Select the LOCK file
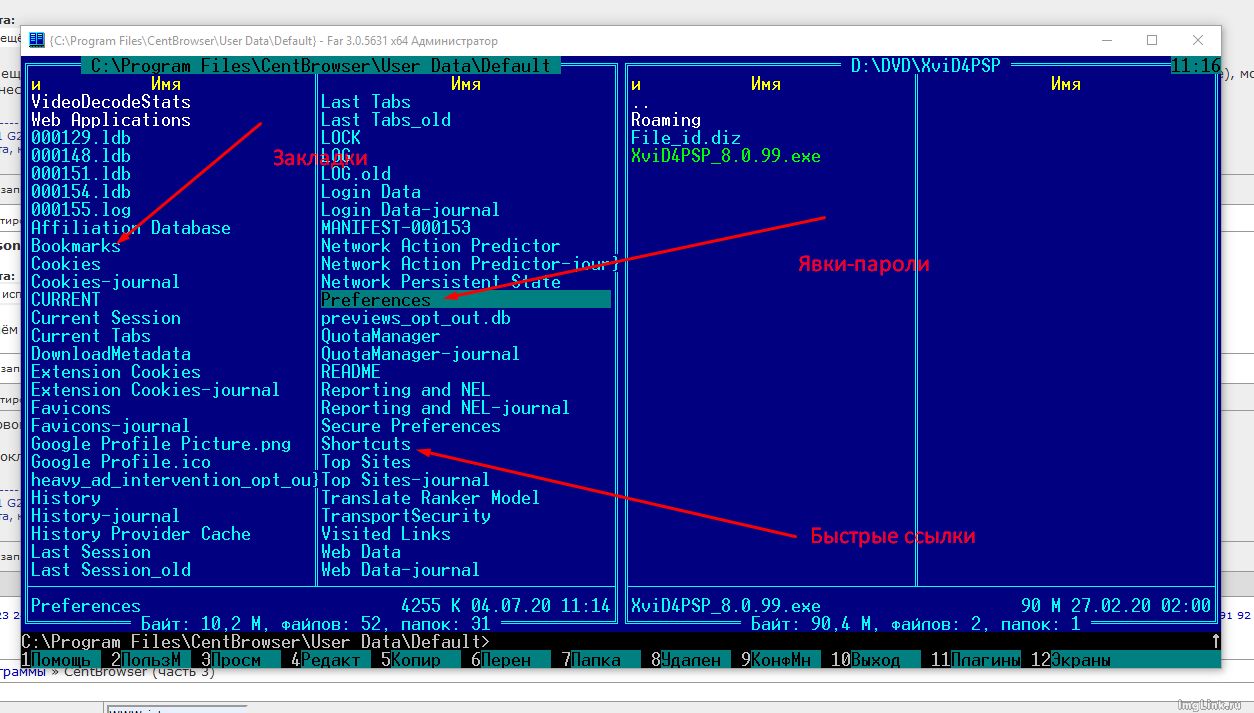Screen dimensions: 1254x713 (x=341, y=138)
